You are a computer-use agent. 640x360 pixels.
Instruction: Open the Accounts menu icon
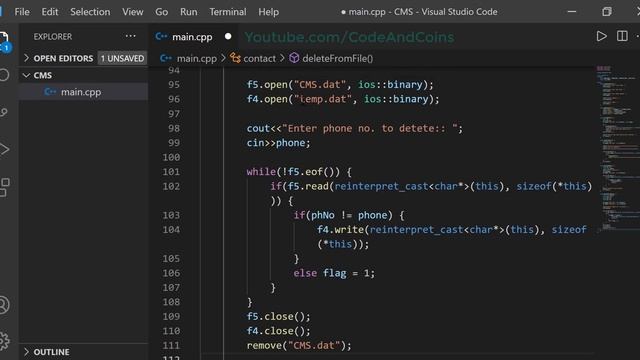click(4, 305)
